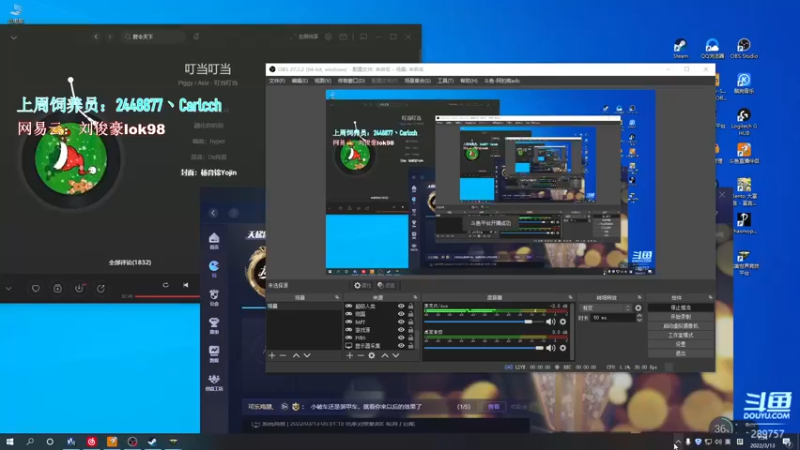Viewport: 800px width, 450px height.
Task: Click the collect icon beside the heart
Action: pyautogui.click(x=58, y=288)
